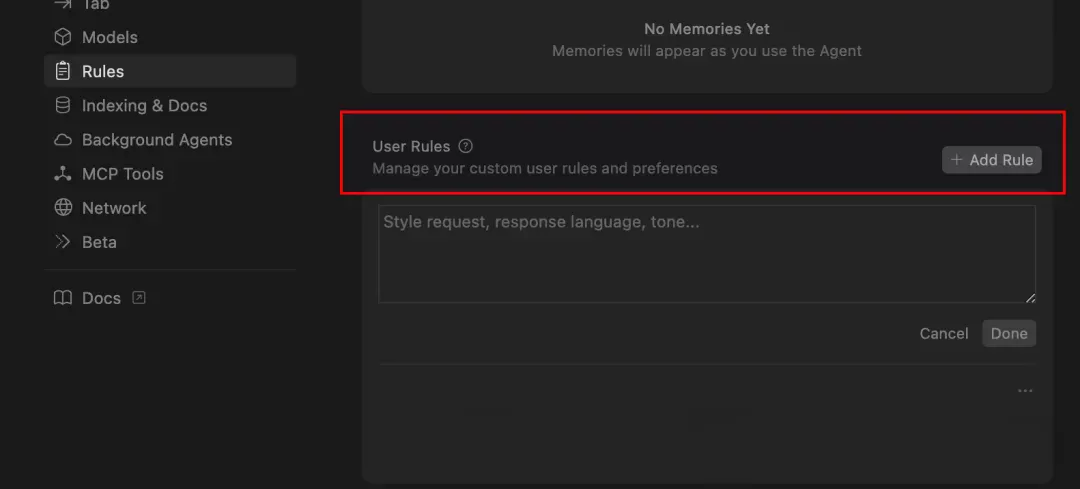Click the Models cube icon
This screenshot has height=489, width=1080.
coord(63,37)
